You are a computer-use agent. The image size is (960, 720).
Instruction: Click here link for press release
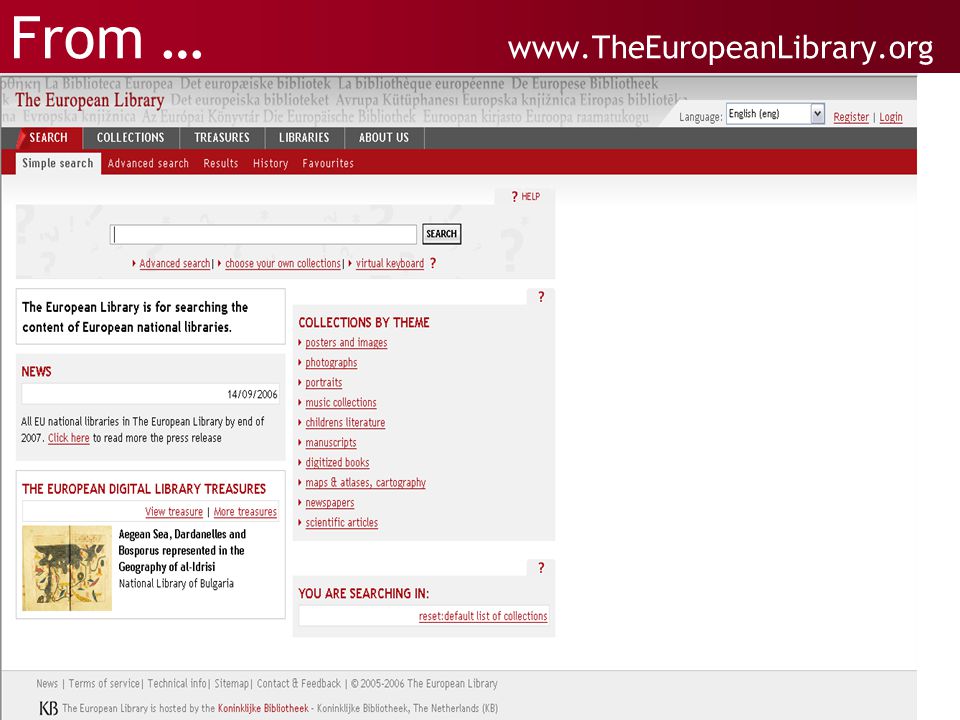click(x=69, y=438)
